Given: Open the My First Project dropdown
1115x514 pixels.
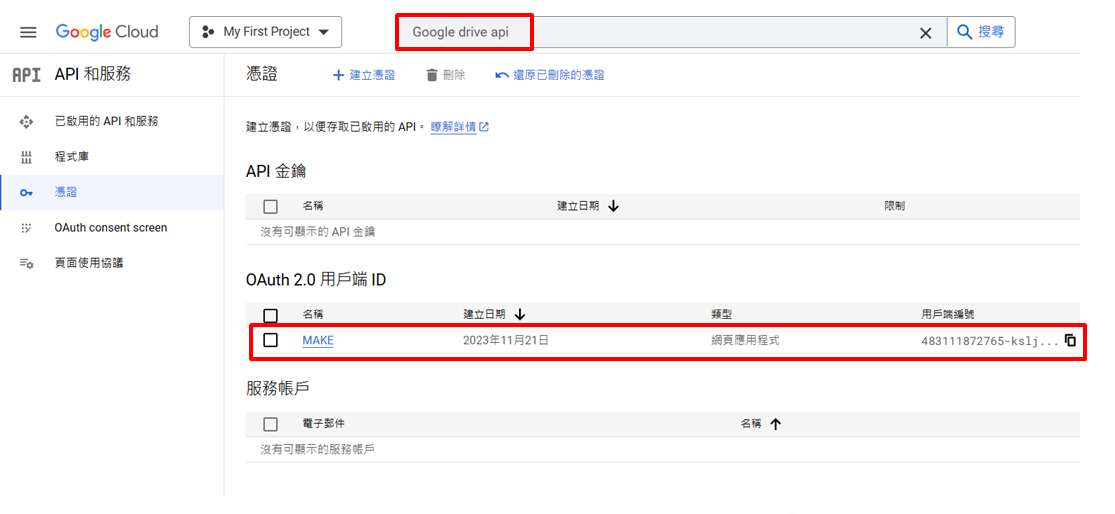Looking at the screenshot, I should click(265, 32).
